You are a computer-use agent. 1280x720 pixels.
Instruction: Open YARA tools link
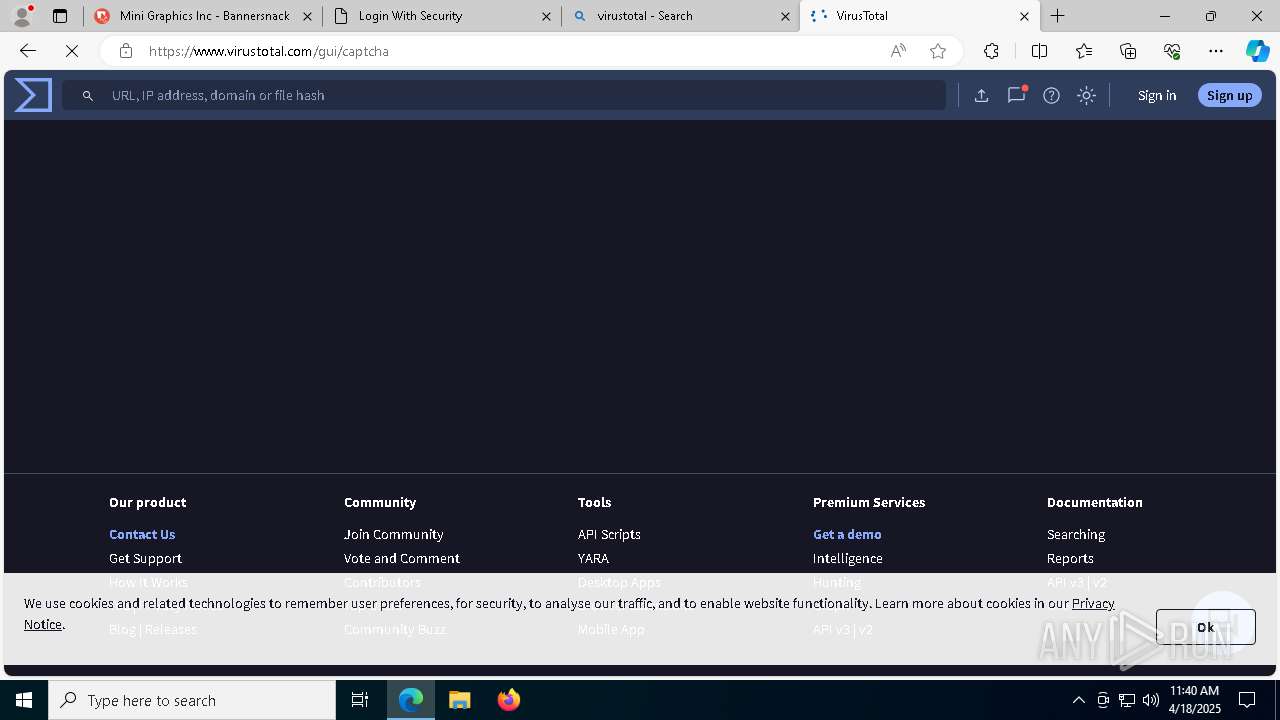(593, 558)
